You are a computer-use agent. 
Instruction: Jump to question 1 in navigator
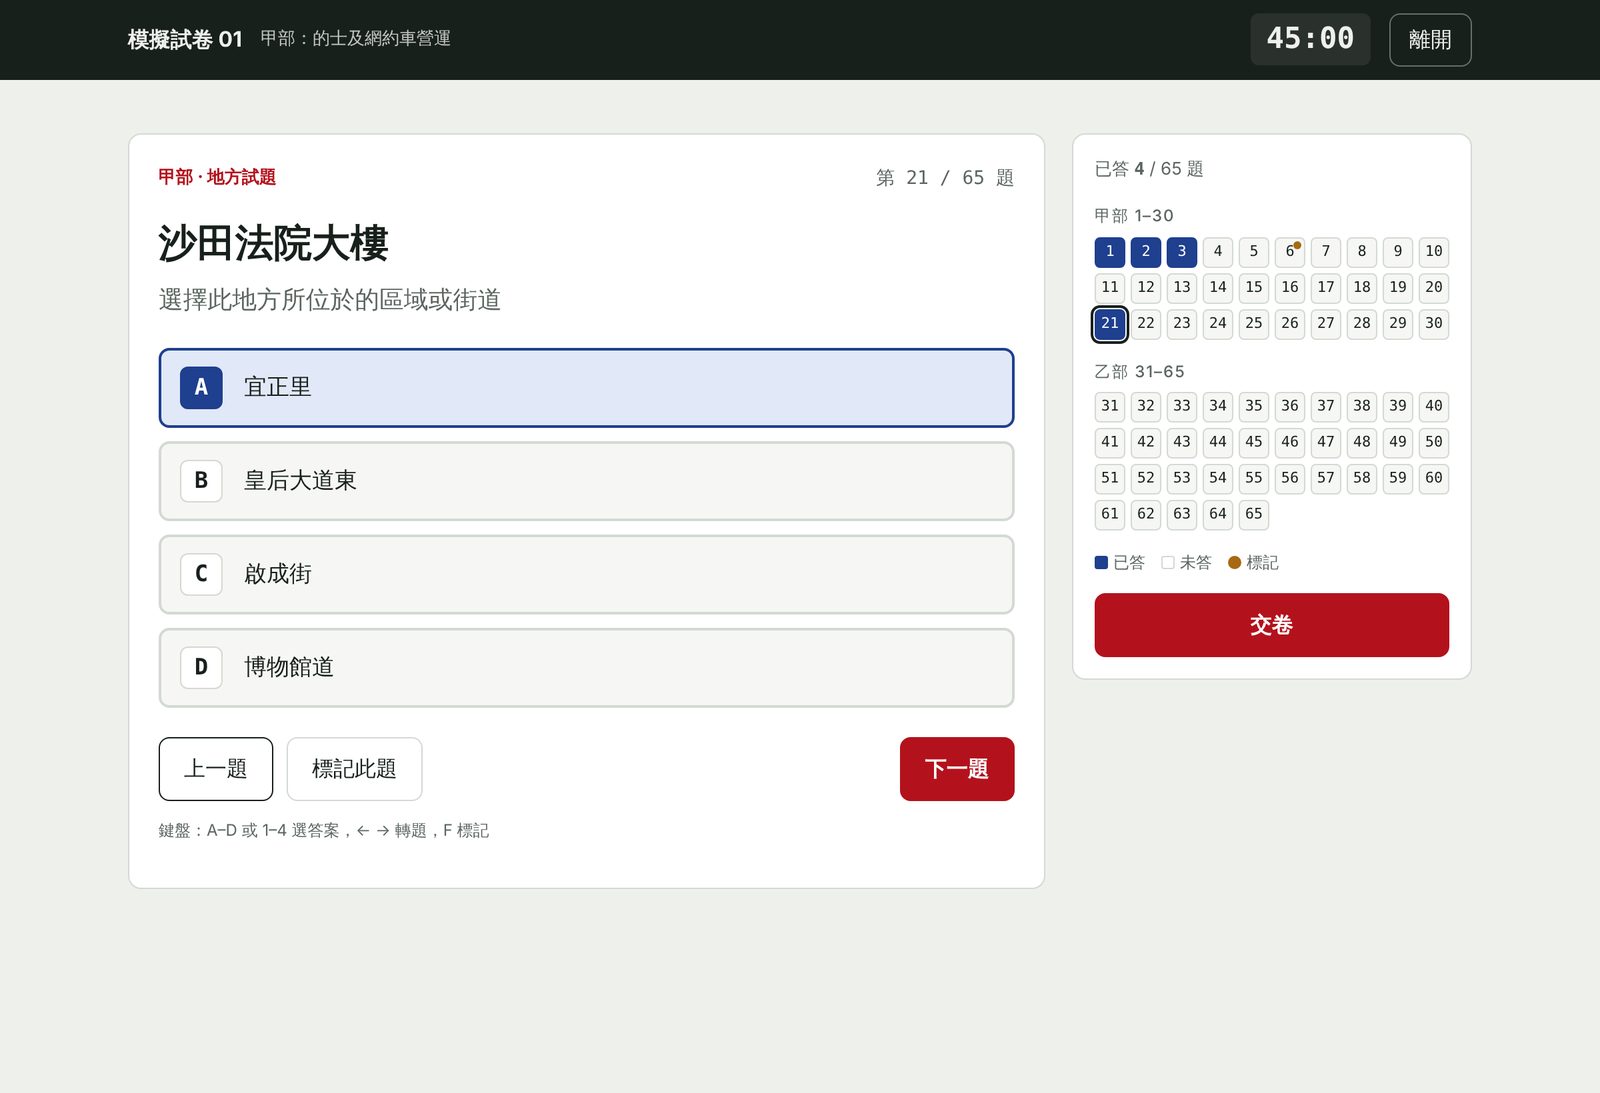1110,251
